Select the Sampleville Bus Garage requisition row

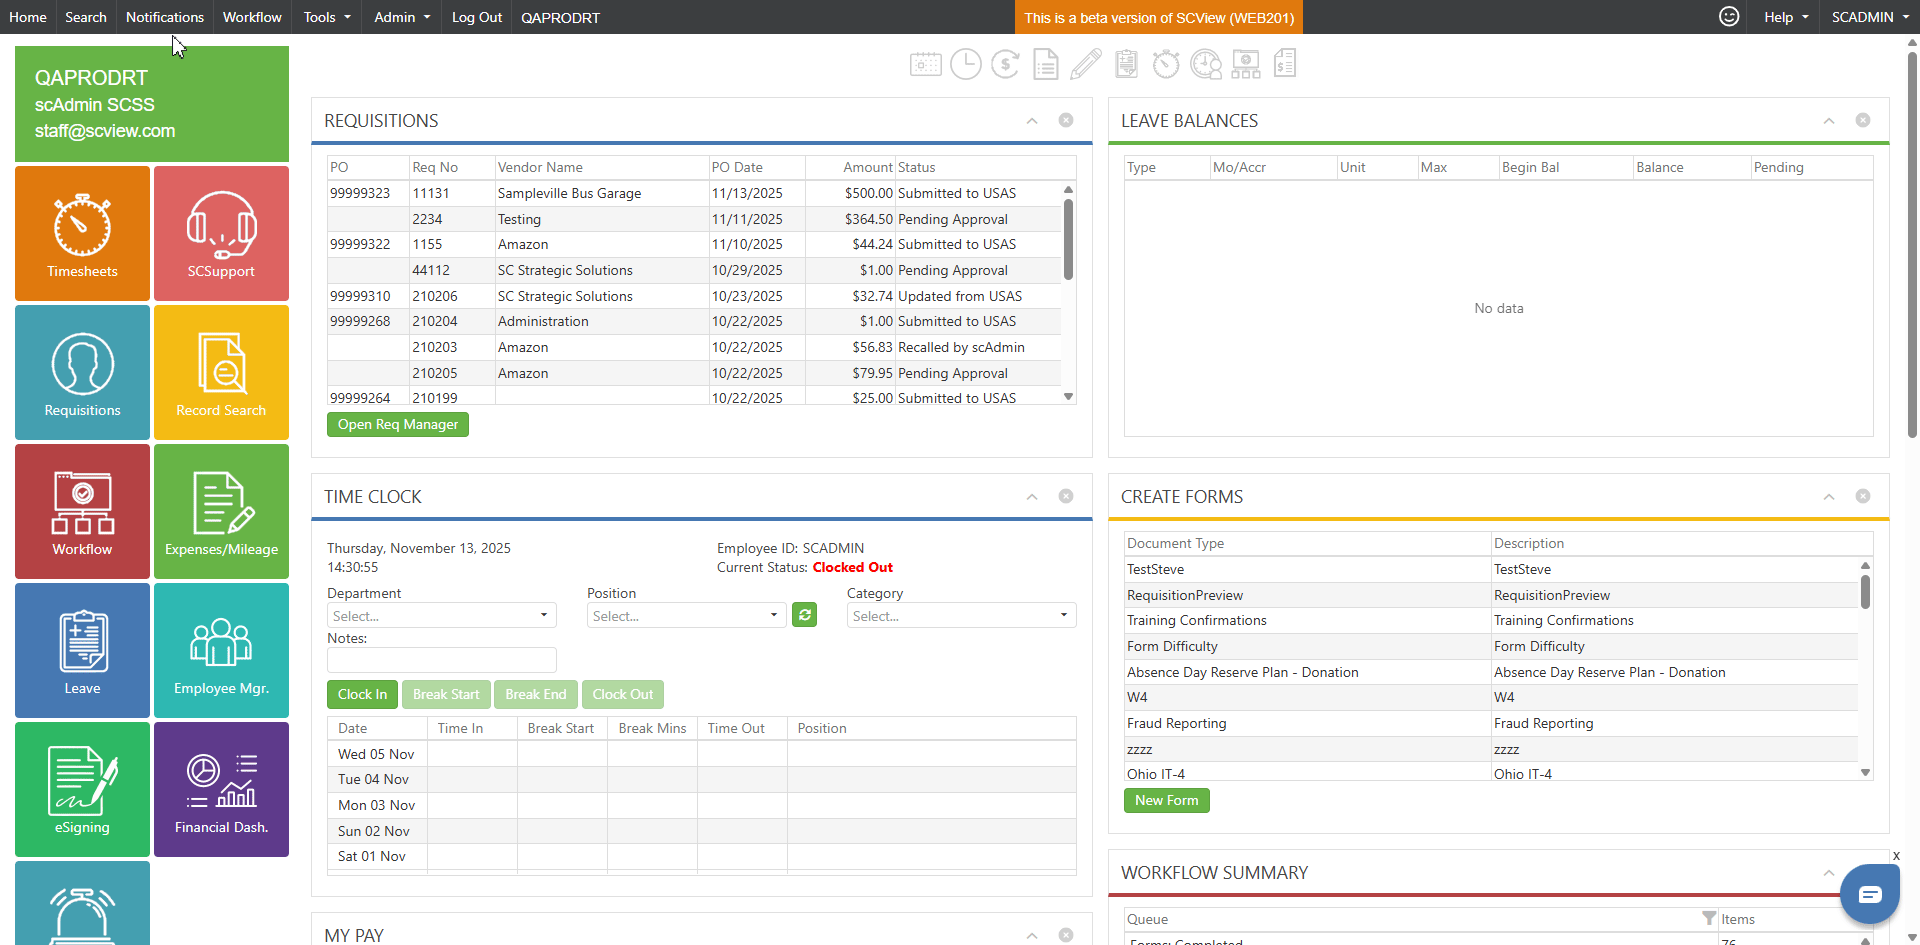[x=694, y=193]
